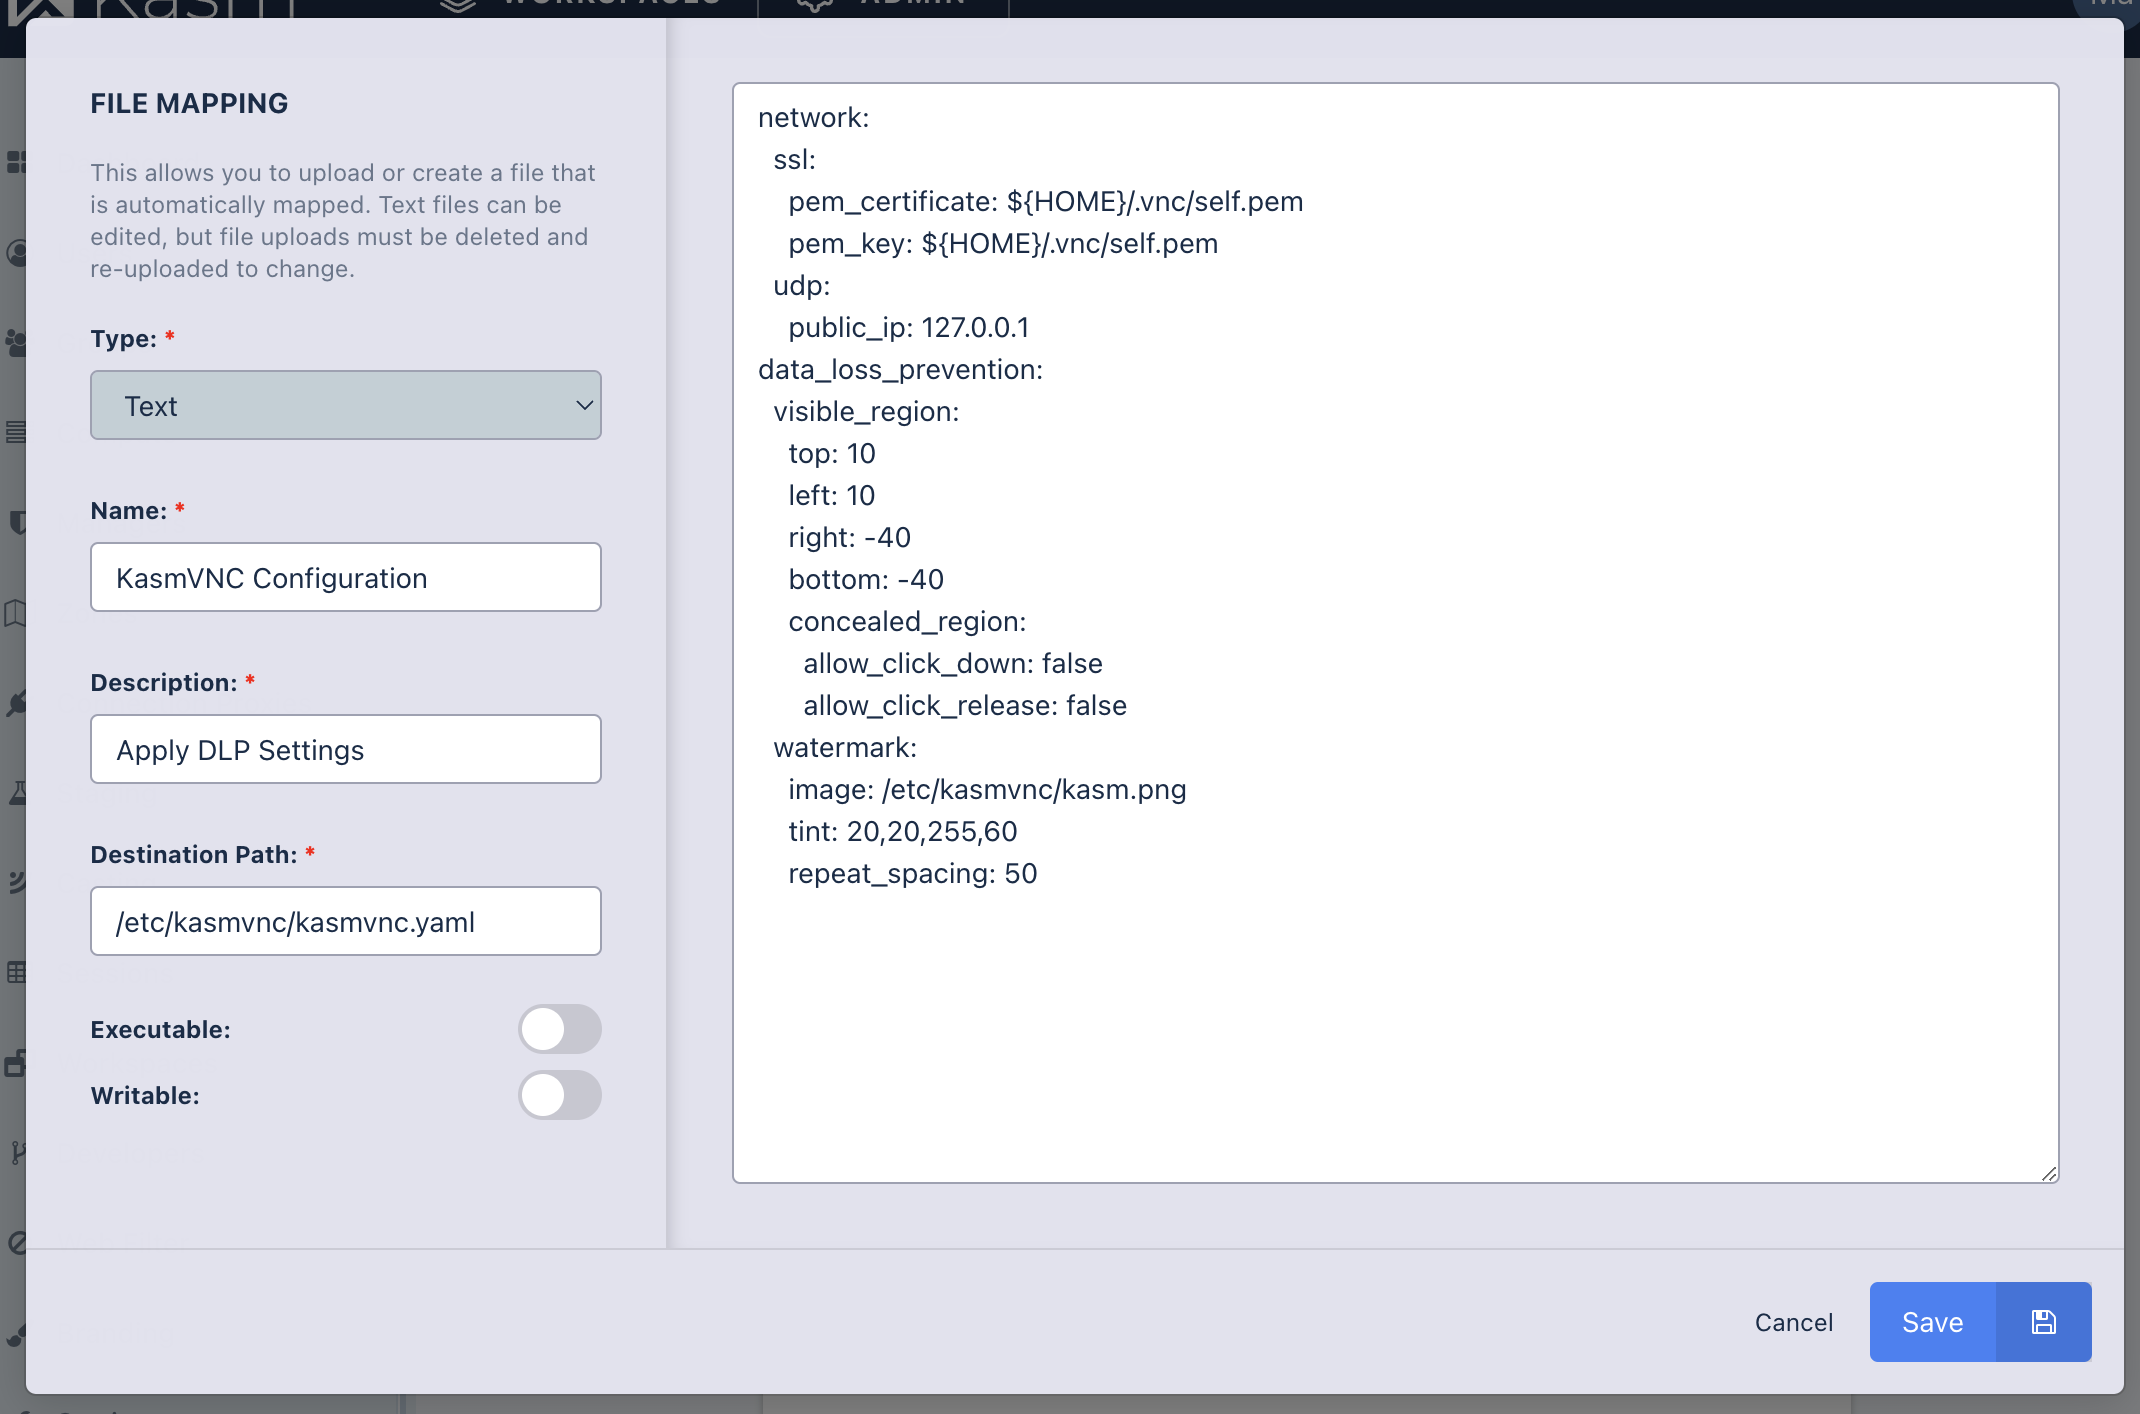Cancel the file mapping dialog
This screenshot has height=1414, width=2140.
coord(1793,1321)
